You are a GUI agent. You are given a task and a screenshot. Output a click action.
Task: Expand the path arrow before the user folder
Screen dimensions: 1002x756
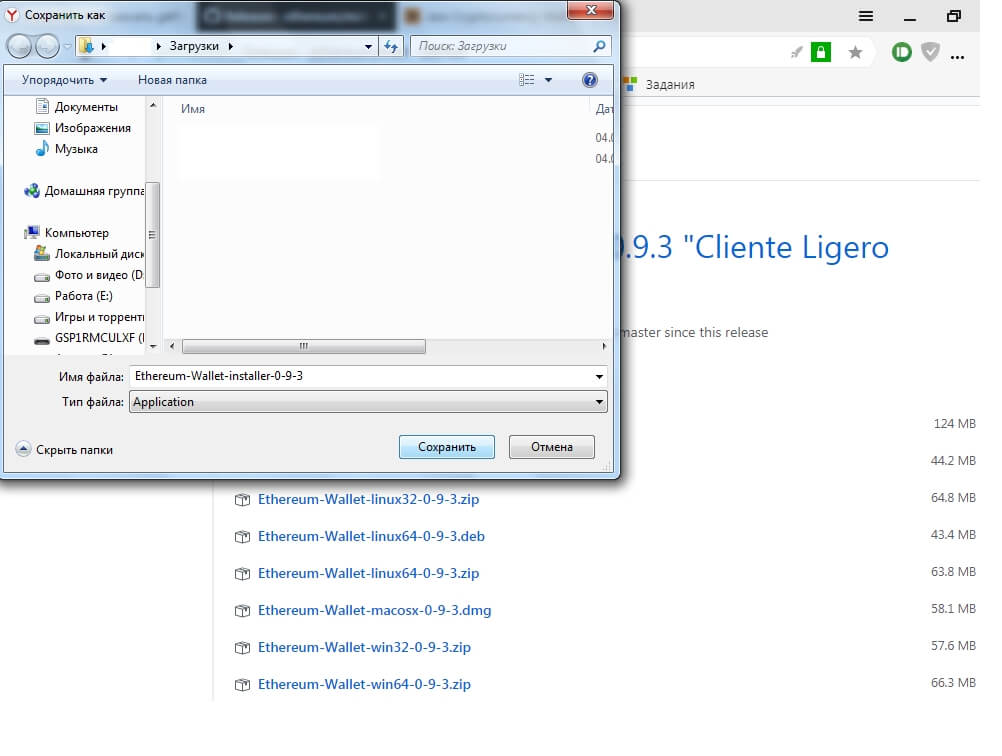pyautogui.click(x=104, y=46)
